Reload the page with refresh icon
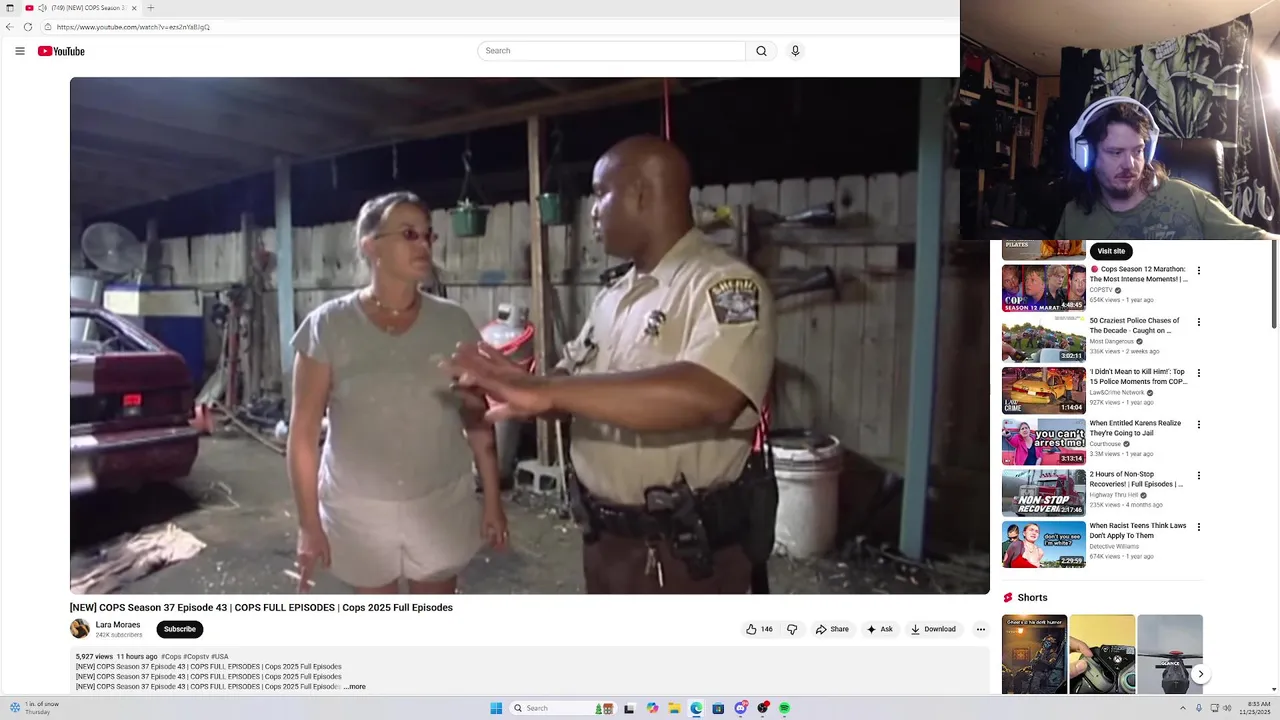This screenshot has height=720, width=1280. click(x=28, y=27)
